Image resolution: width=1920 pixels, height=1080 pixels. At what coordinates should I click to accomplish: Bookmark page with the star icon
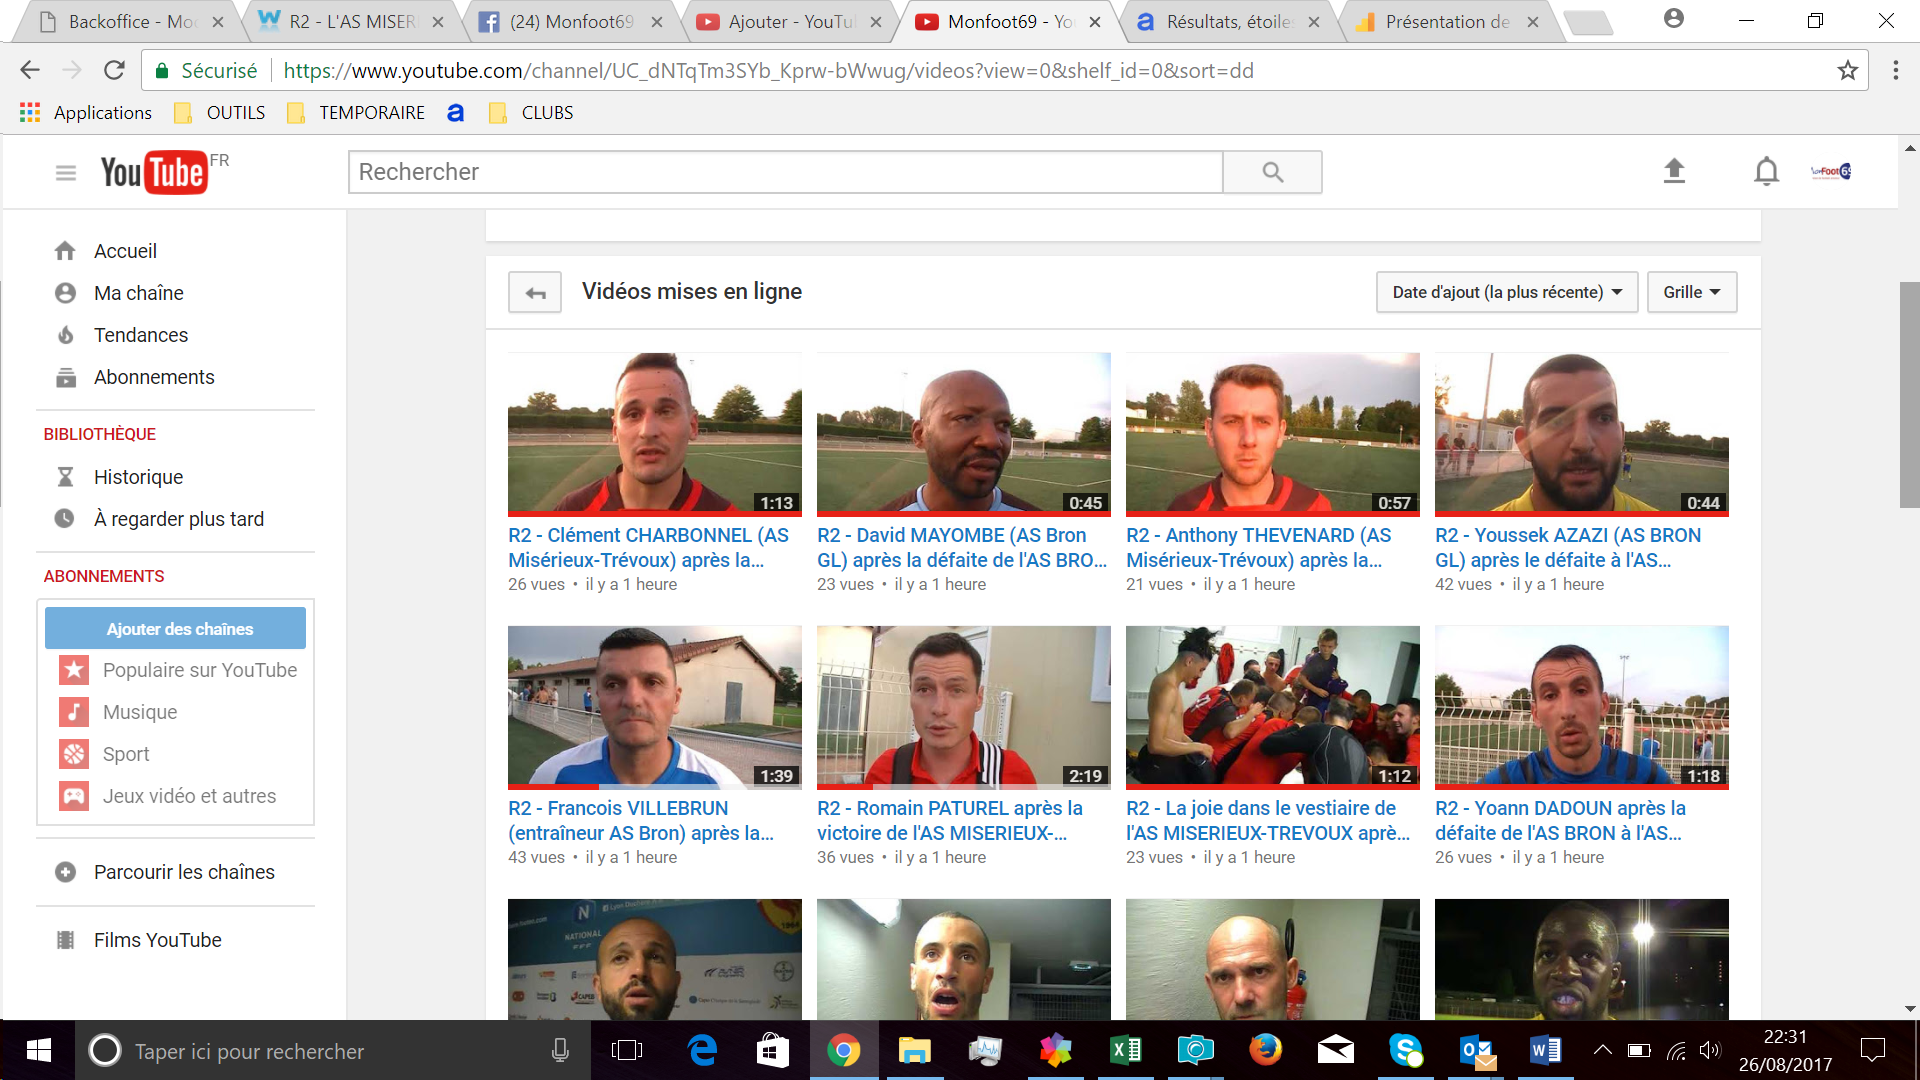(1847, 71)
